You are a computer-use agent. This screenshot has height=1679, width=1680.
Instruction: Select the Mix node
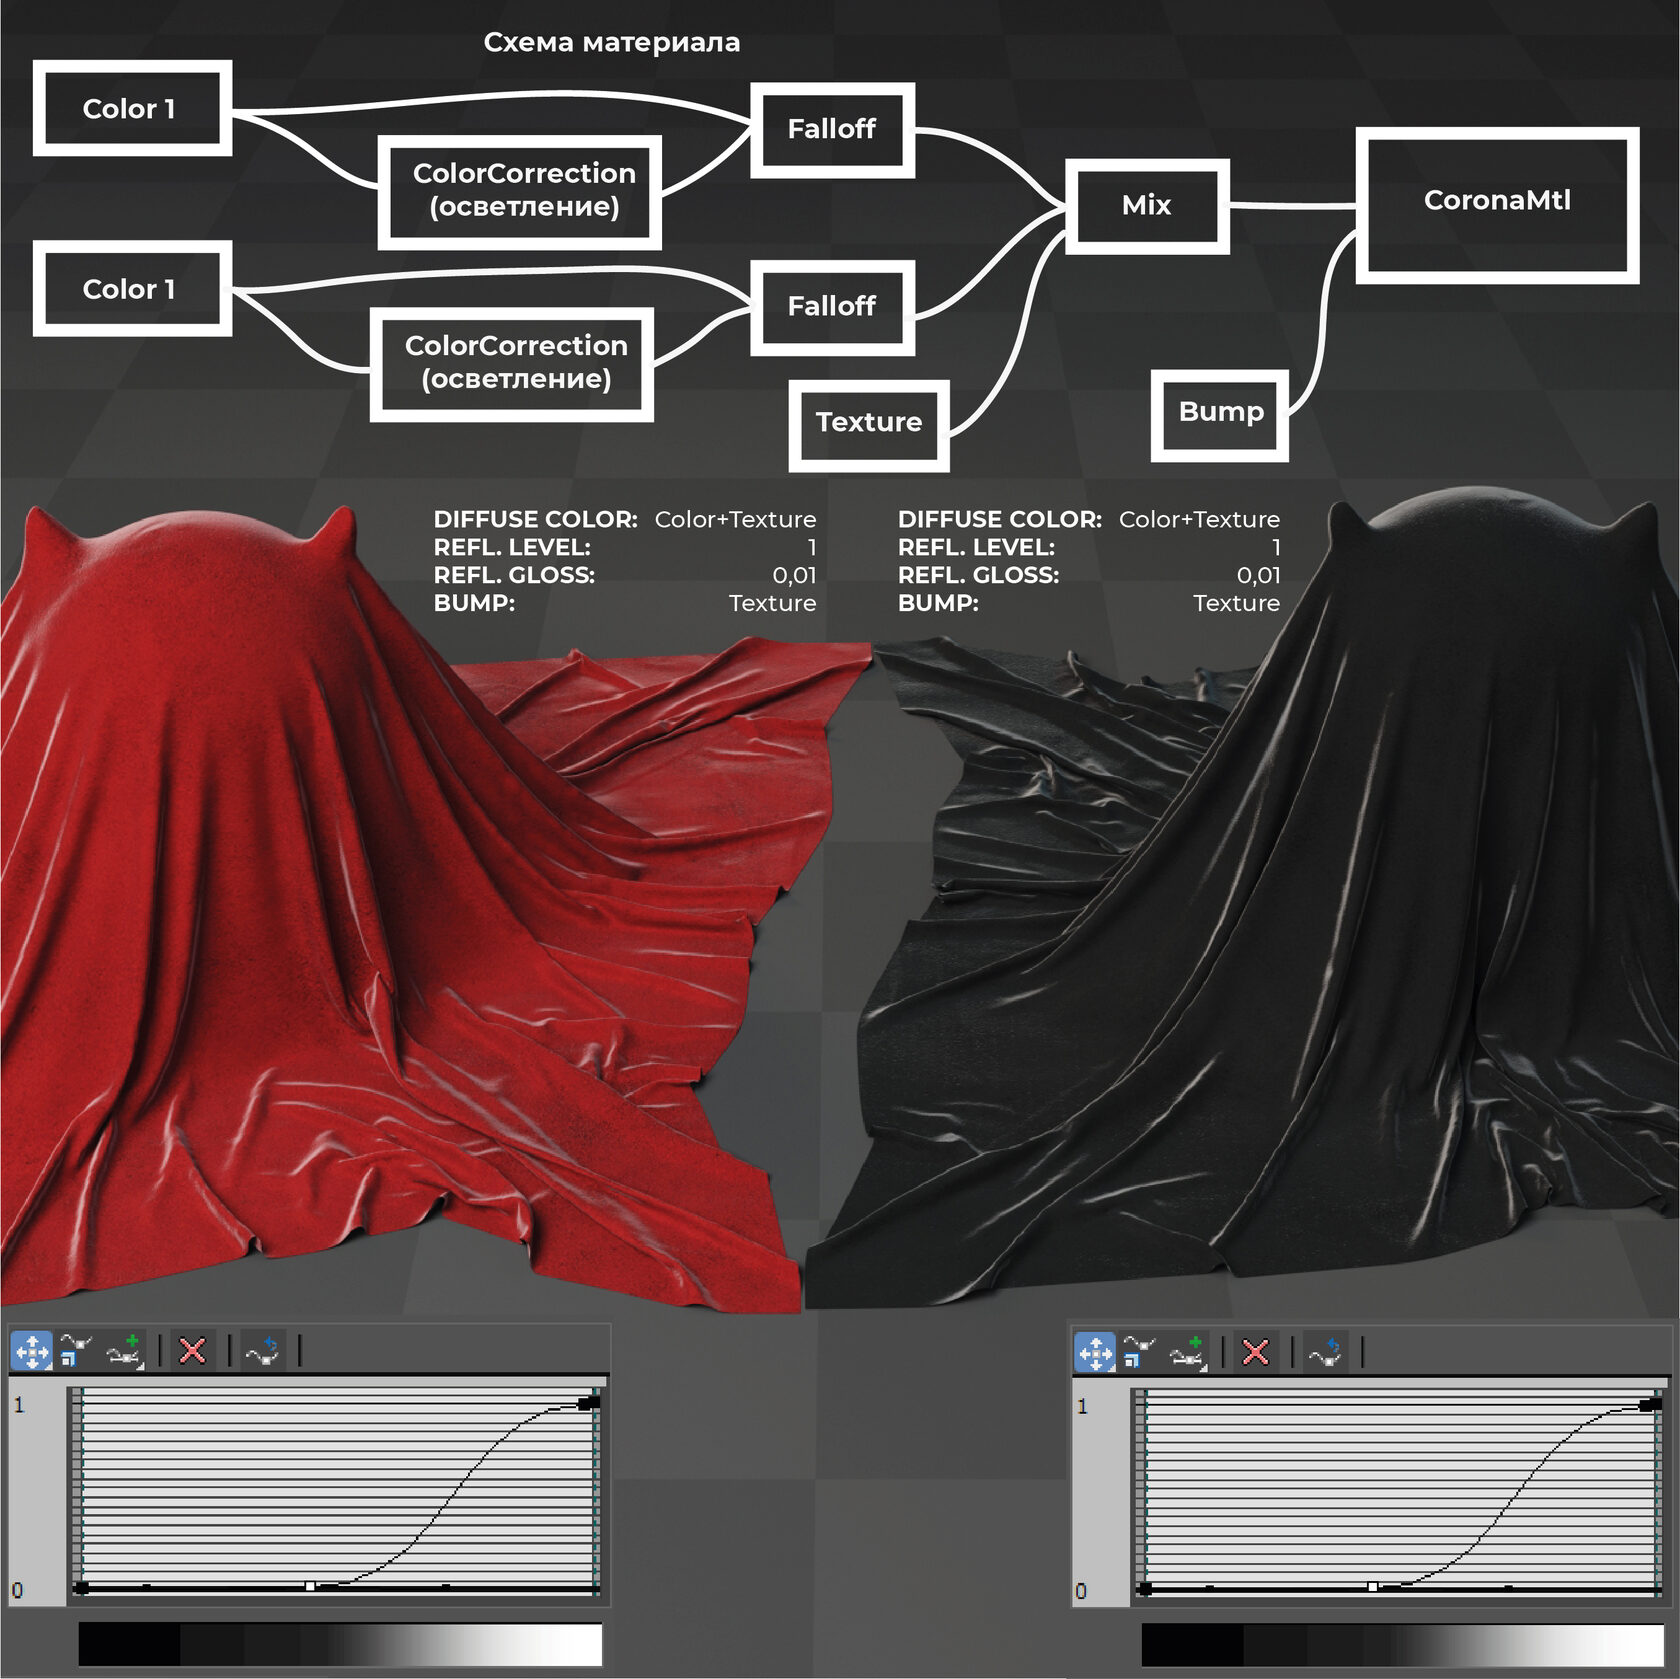click(x=1147, y=206)
